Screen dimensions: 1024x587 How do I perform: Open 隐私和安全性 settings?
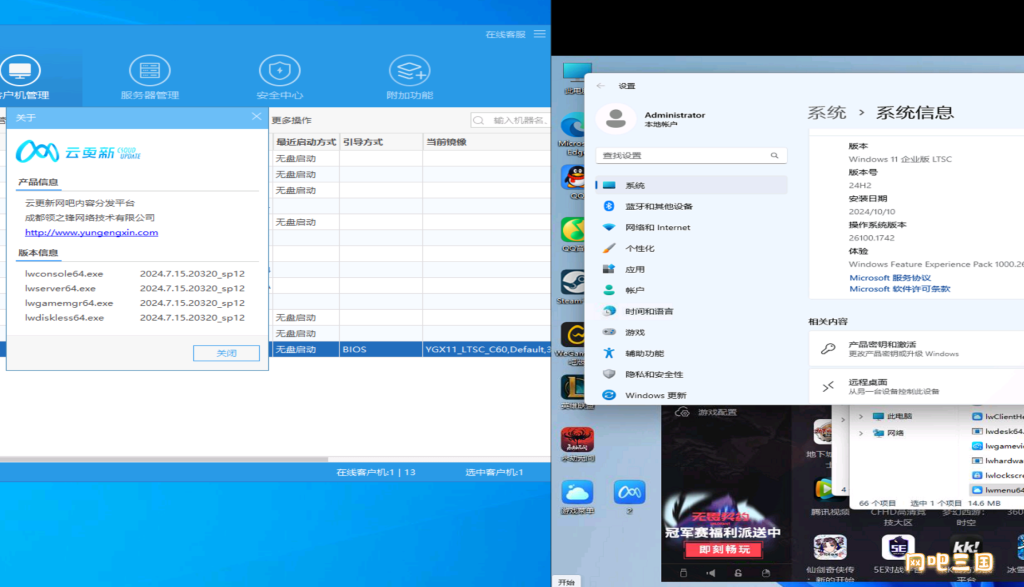tap(691, 374)
